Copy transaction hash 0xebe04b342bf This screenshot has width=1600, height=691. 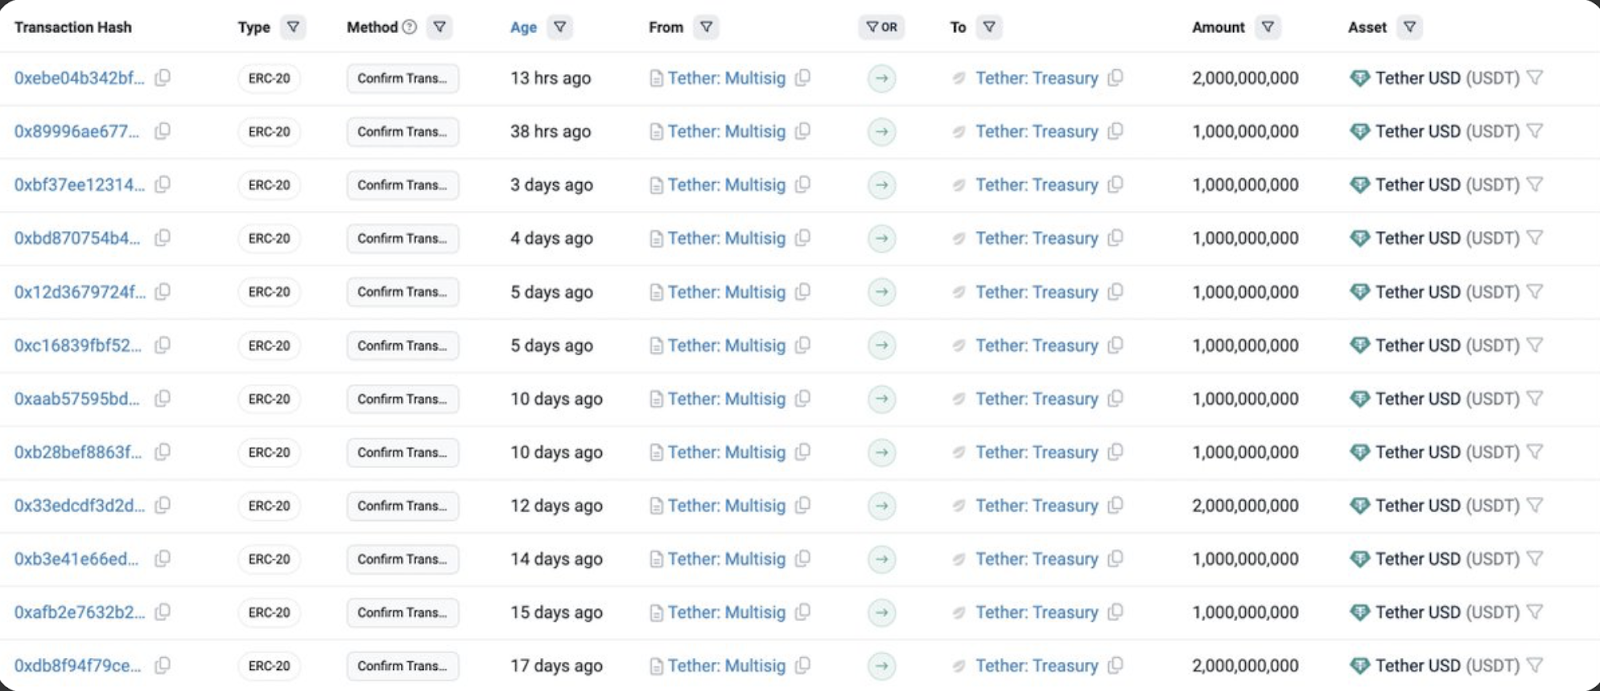163,78
